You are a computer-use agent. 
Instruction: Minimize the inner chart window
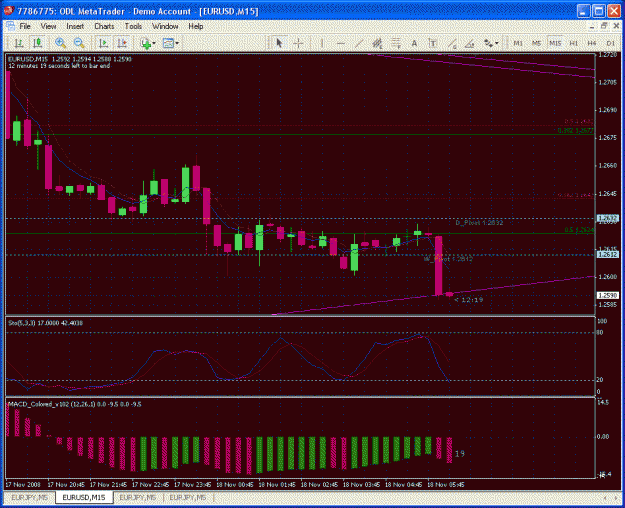592,26
